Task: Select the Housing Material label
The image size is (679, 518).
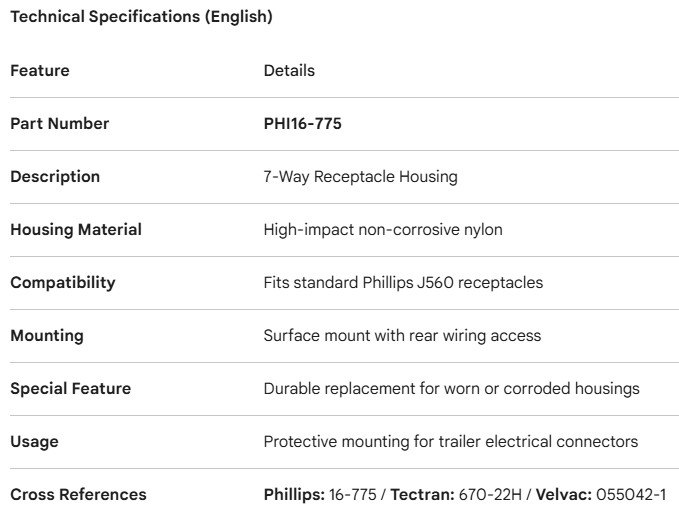Action: pyautogui.click(x=76, y=230)
